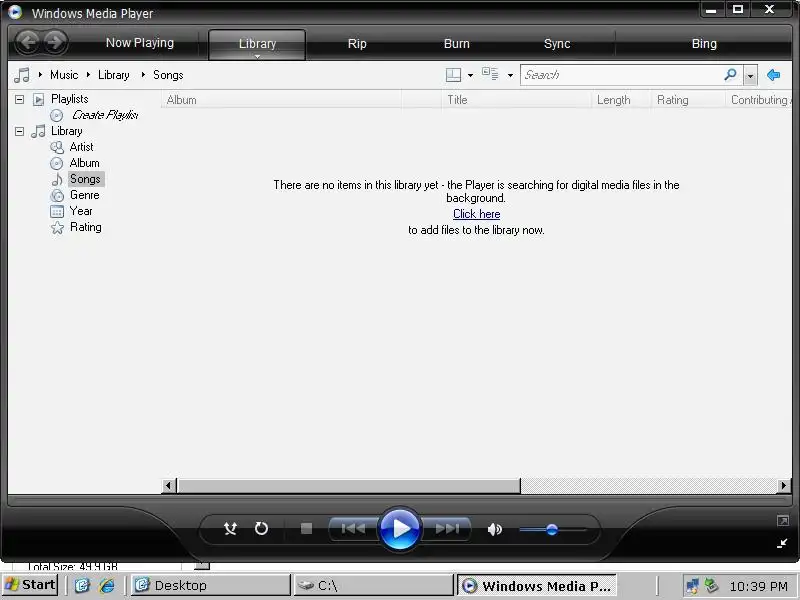Image resolution: width=800 pixels, height=600 pixels.
Task: Go back with the Back arrow button
Action: pyautogui.click(x=28, y=42)
